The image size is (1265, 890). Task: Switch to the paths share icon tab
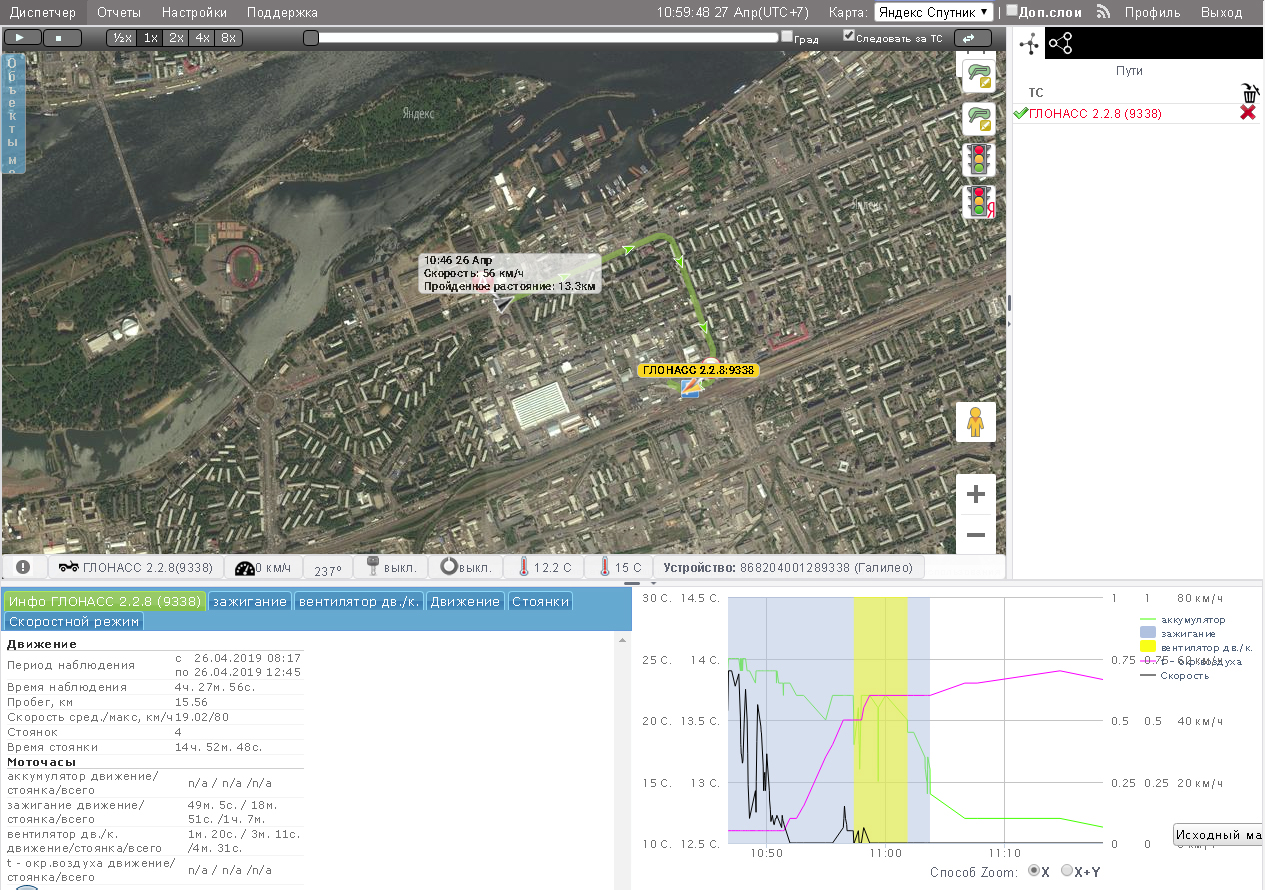(x=1060, y=43)
